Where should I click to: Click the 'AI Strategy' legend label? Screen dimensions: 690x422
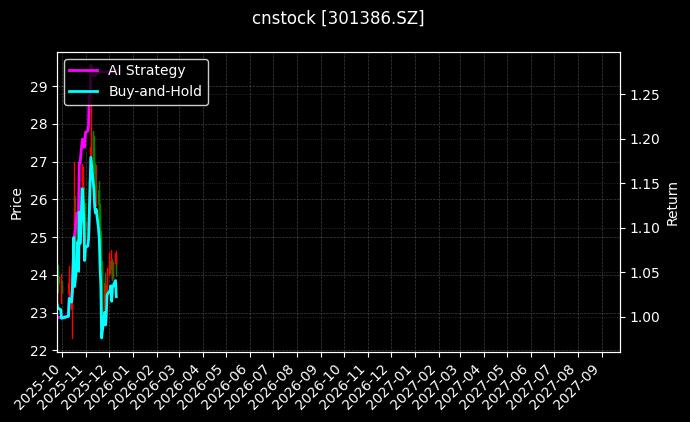(x=147, y=70)
